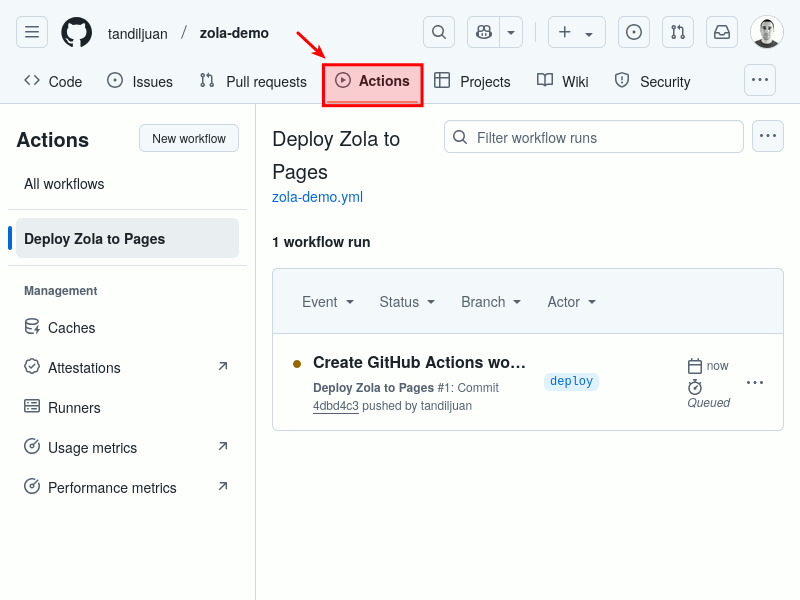Expand the Copilot dropdown arrow
This screenshot has width=800, height=600.
click(511, 32)
